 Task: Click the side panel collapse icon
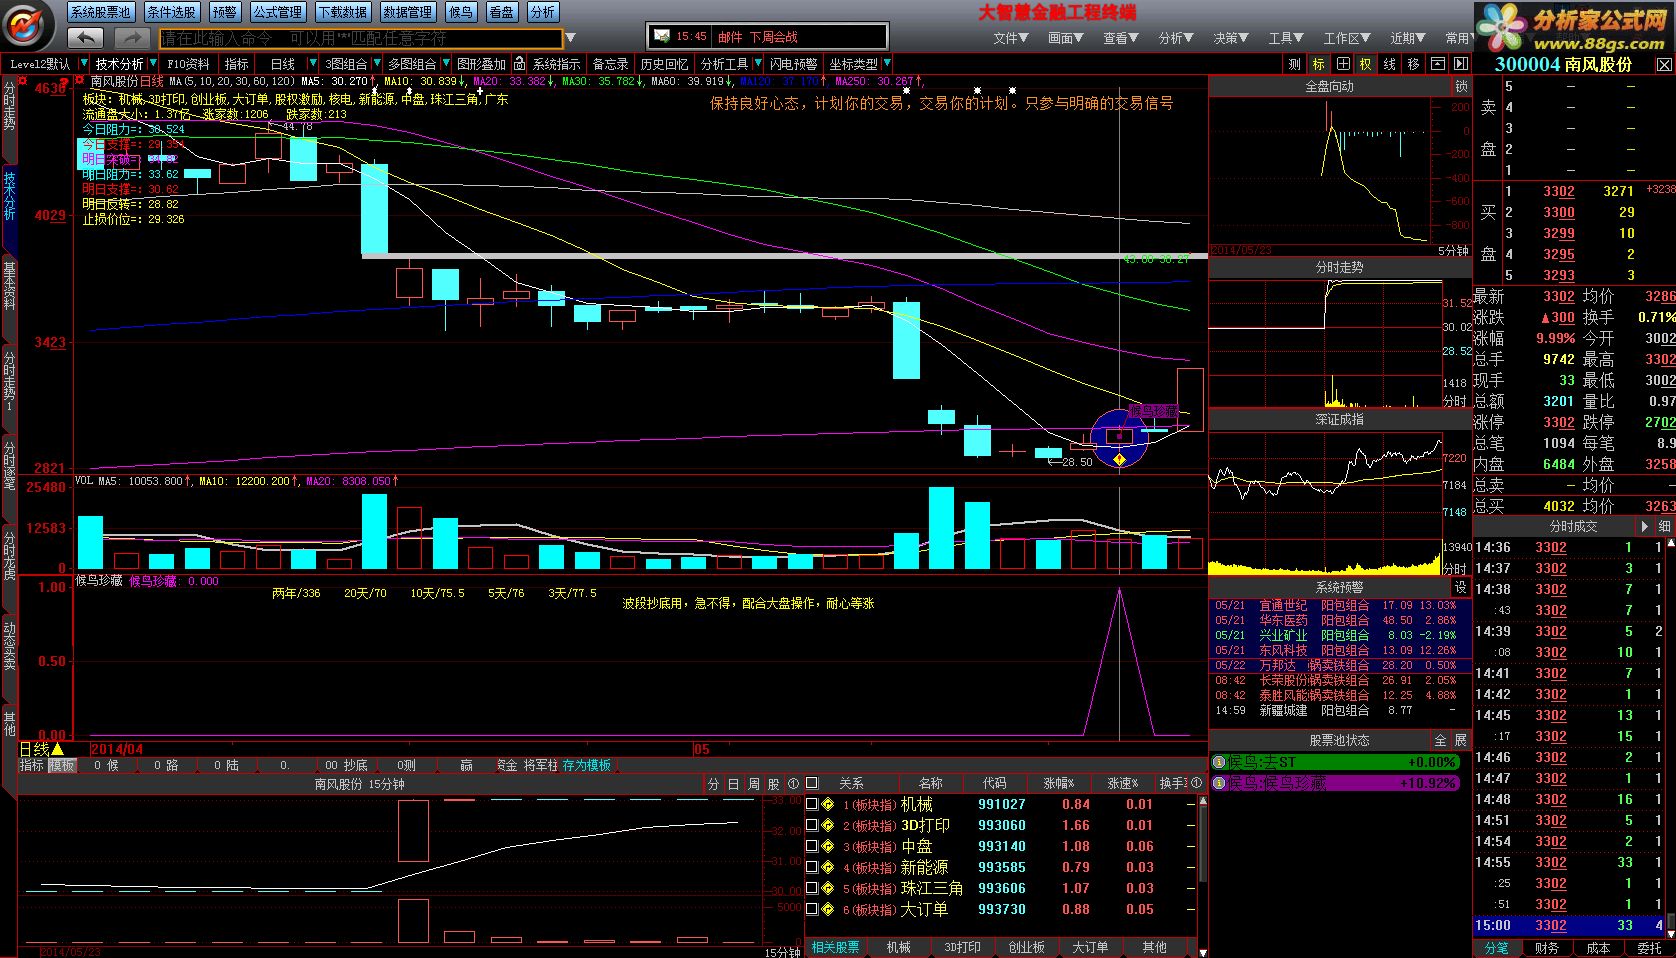coord(1460,64)
